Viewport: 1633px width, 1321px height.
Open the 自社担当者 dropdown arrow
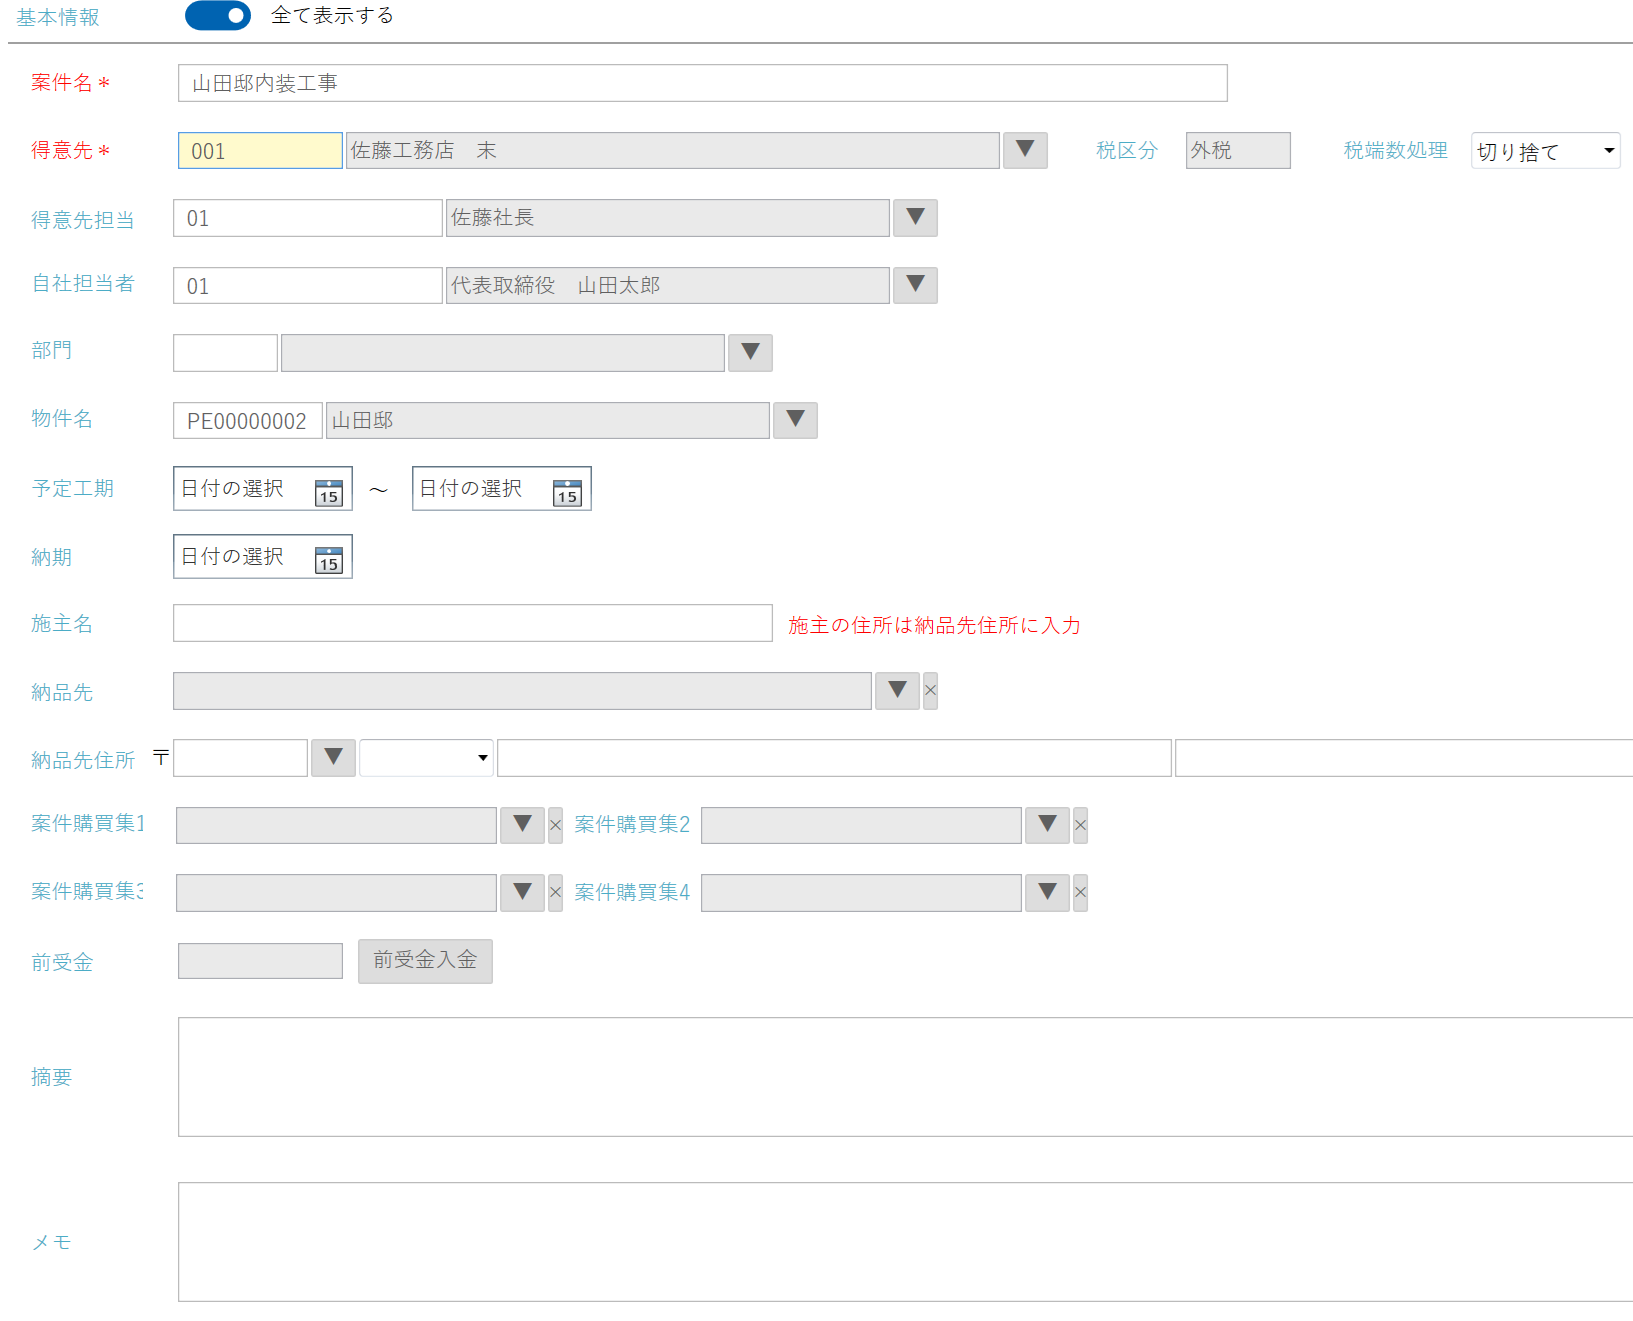point(915,285)
